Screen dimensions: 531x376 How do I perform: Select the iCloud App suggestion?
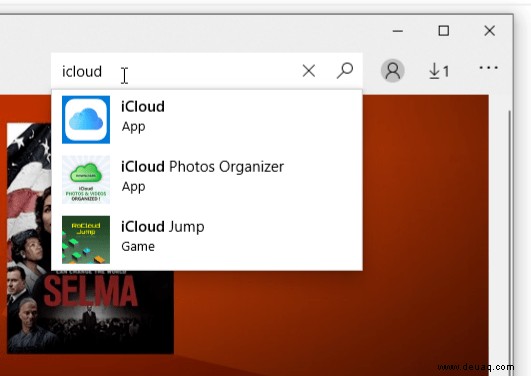coord(207,120)
